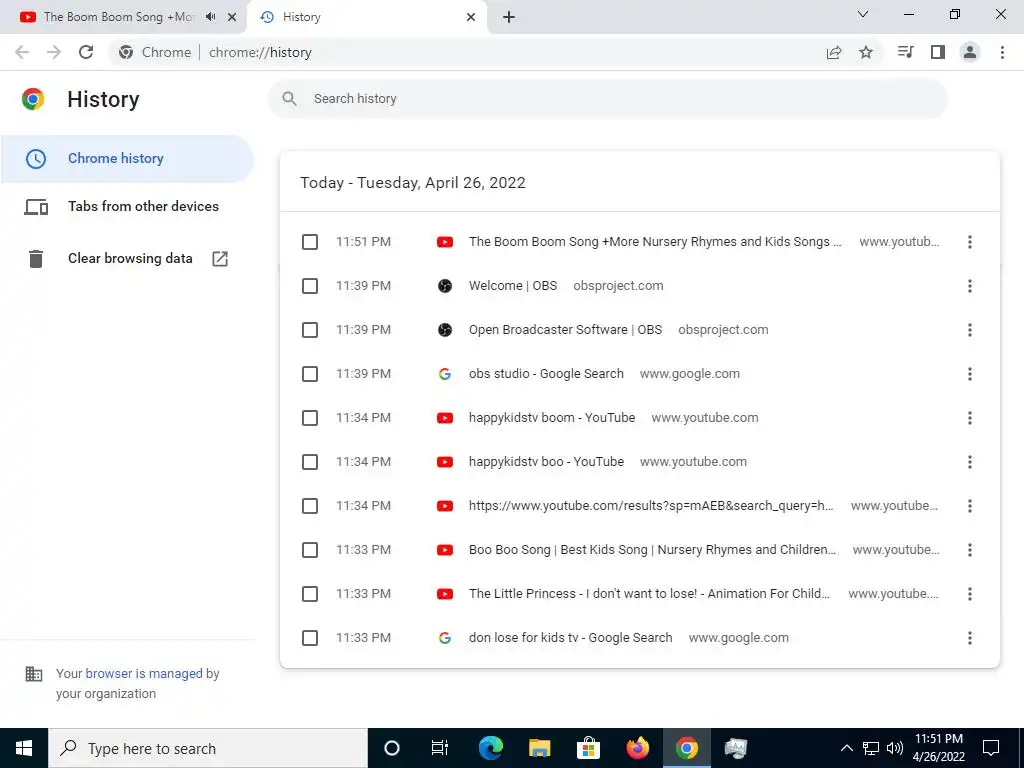Share this page icon in address bar
The height and width of the screenshot is (768, 1024).
click(834, 52)
